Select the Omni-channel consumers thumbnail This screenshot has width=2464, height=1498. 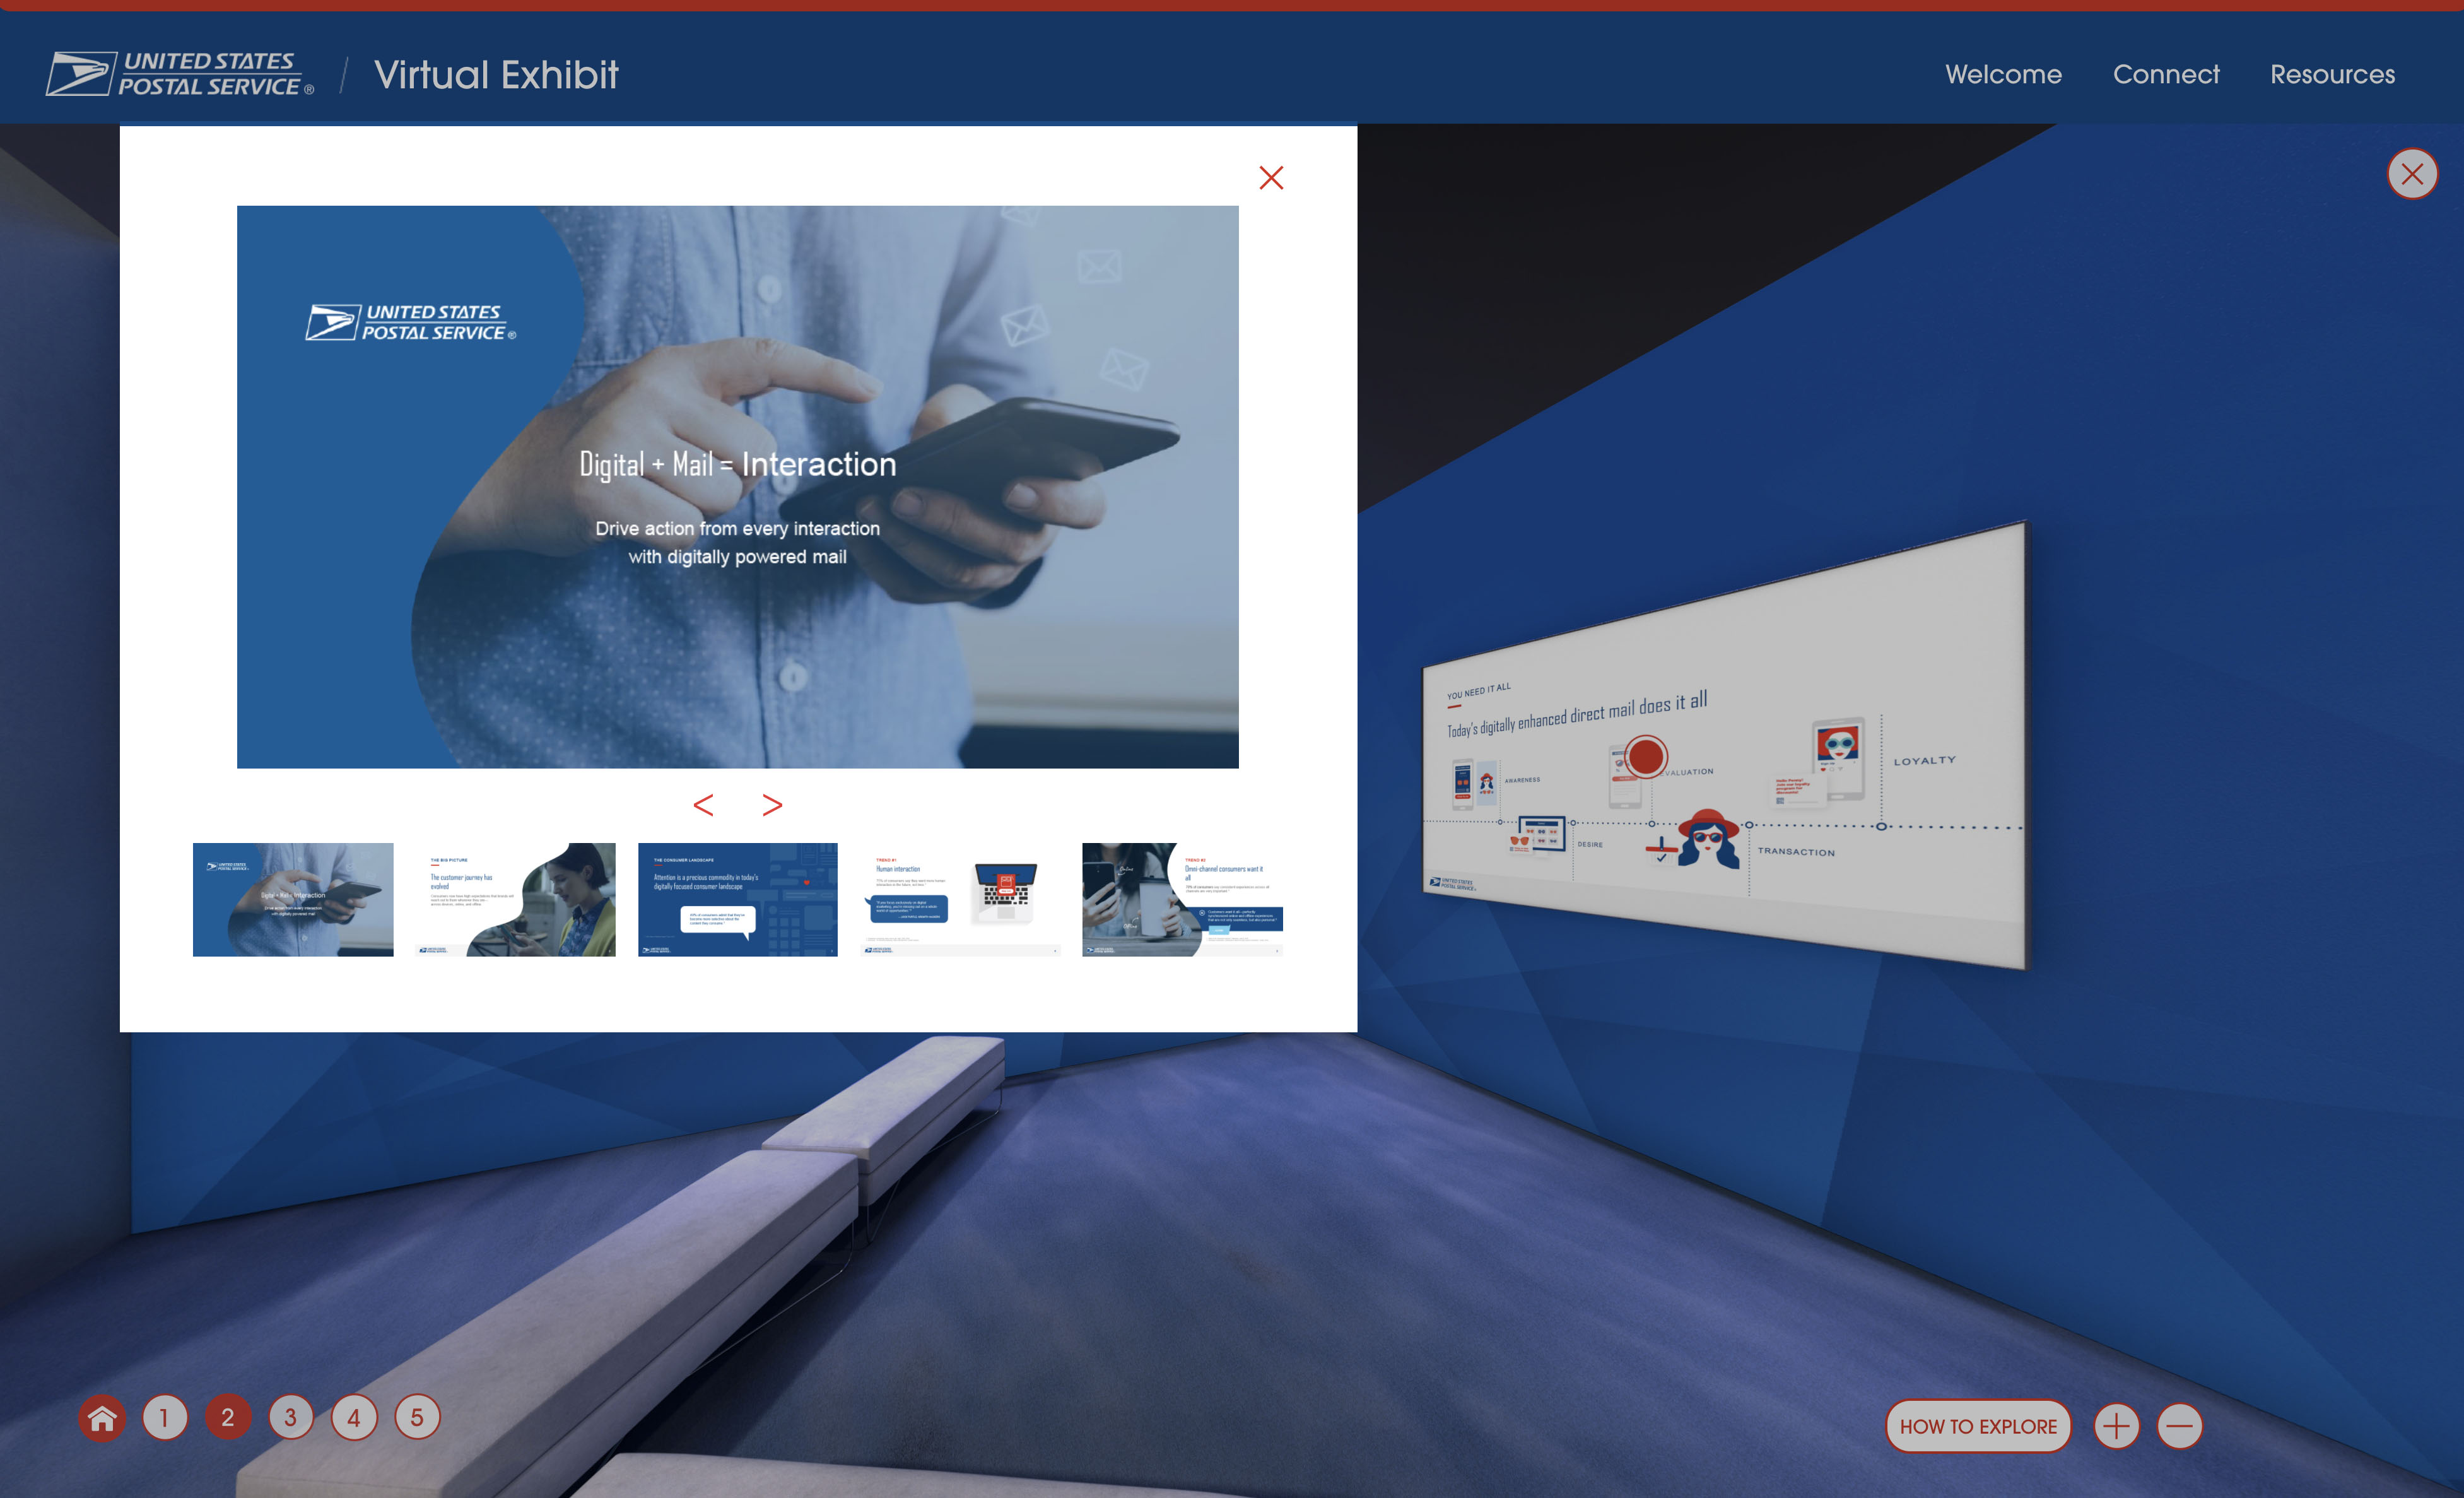(x=1182, y=899)
